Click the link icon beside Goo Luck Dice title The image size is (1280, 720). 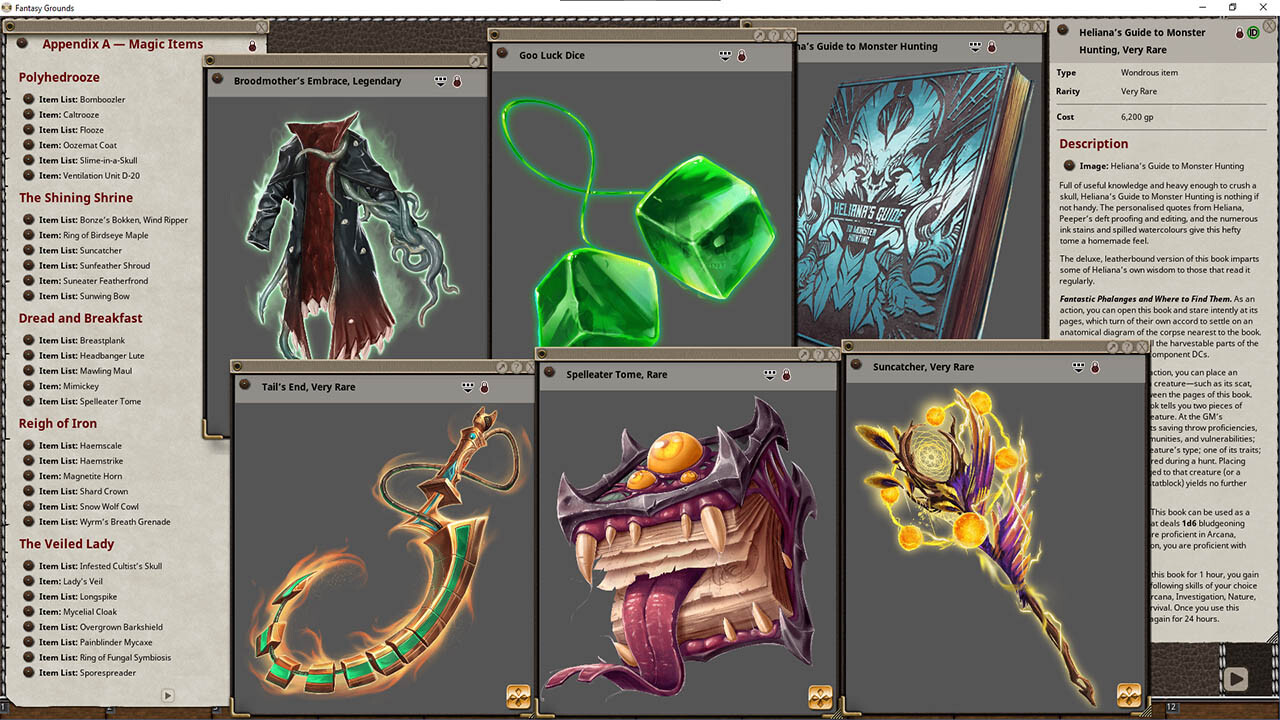click(502, 54)
